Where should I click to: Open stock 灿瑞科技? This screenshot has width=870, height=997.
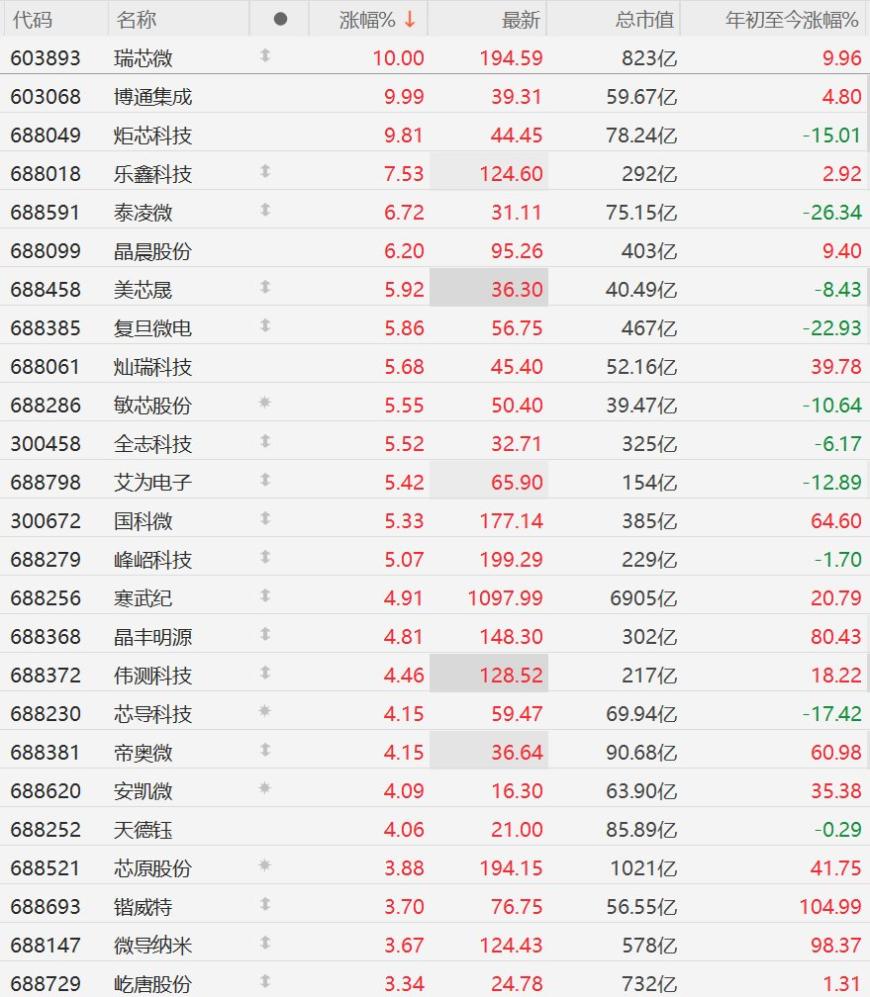tap(153, 367)
